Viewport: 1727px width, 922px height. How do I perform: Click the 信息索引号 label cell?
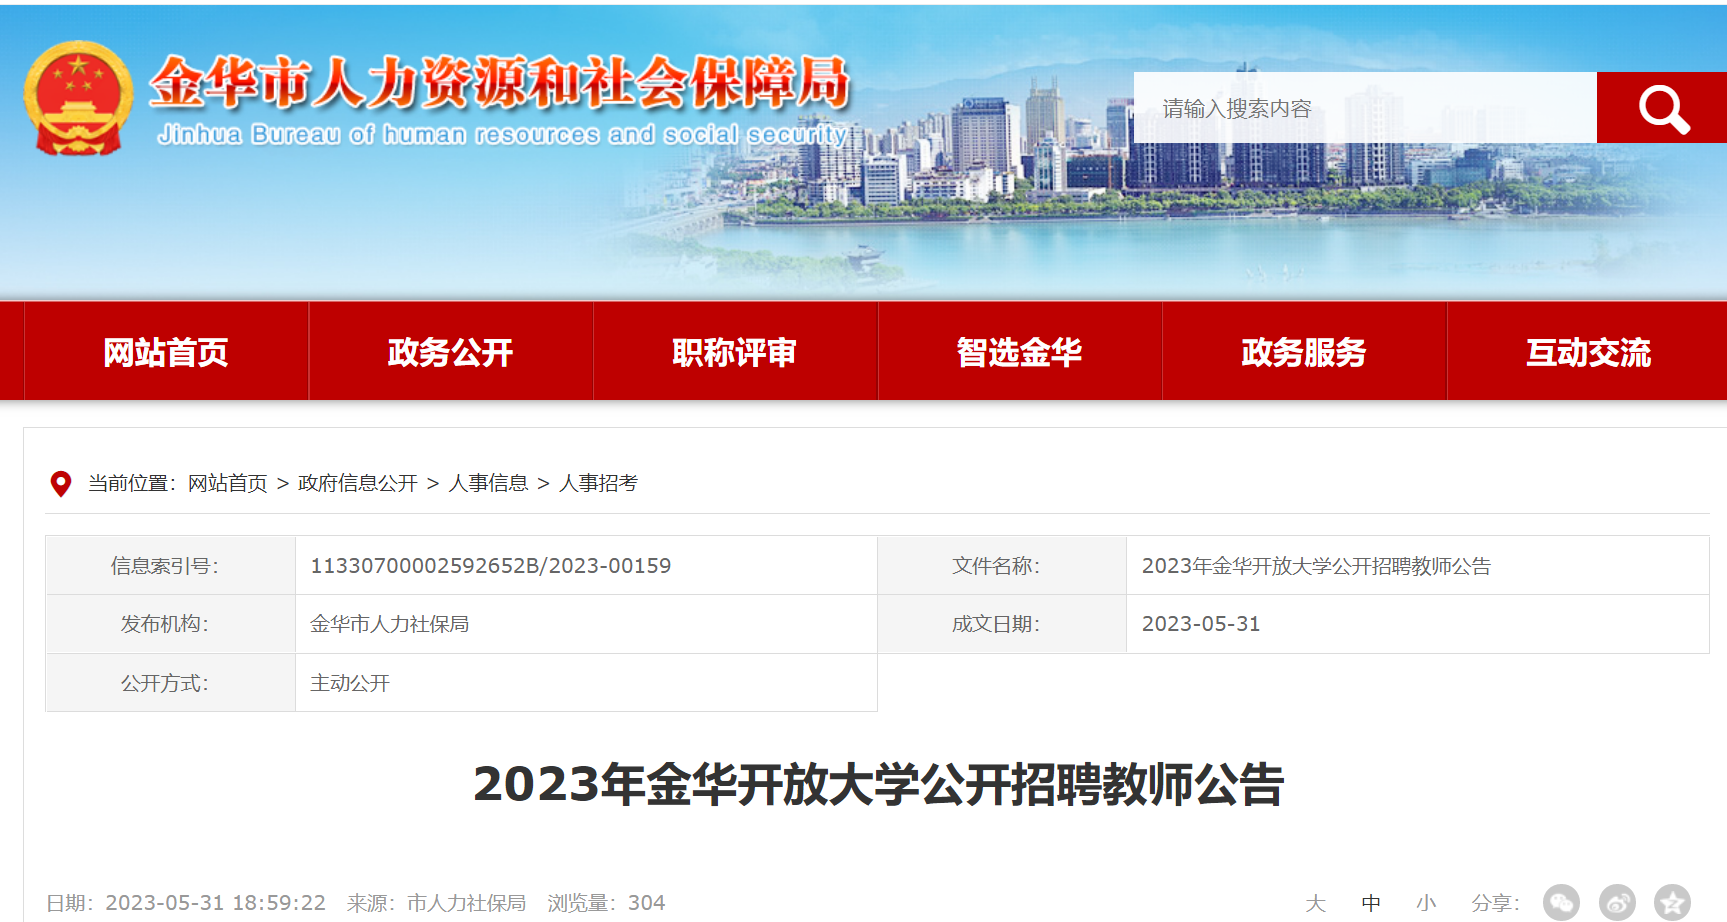tap(171, 566)
